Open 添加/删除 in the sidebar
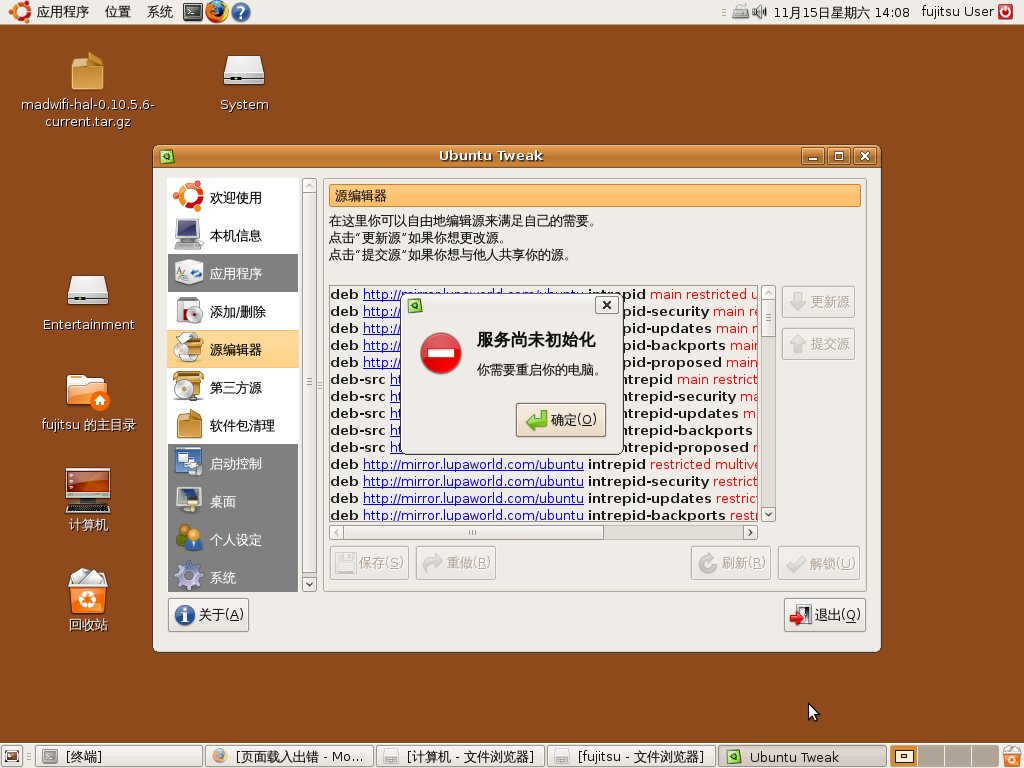Screen dimensions: 1024x768 pyautogui.click(x=233, y=312)
